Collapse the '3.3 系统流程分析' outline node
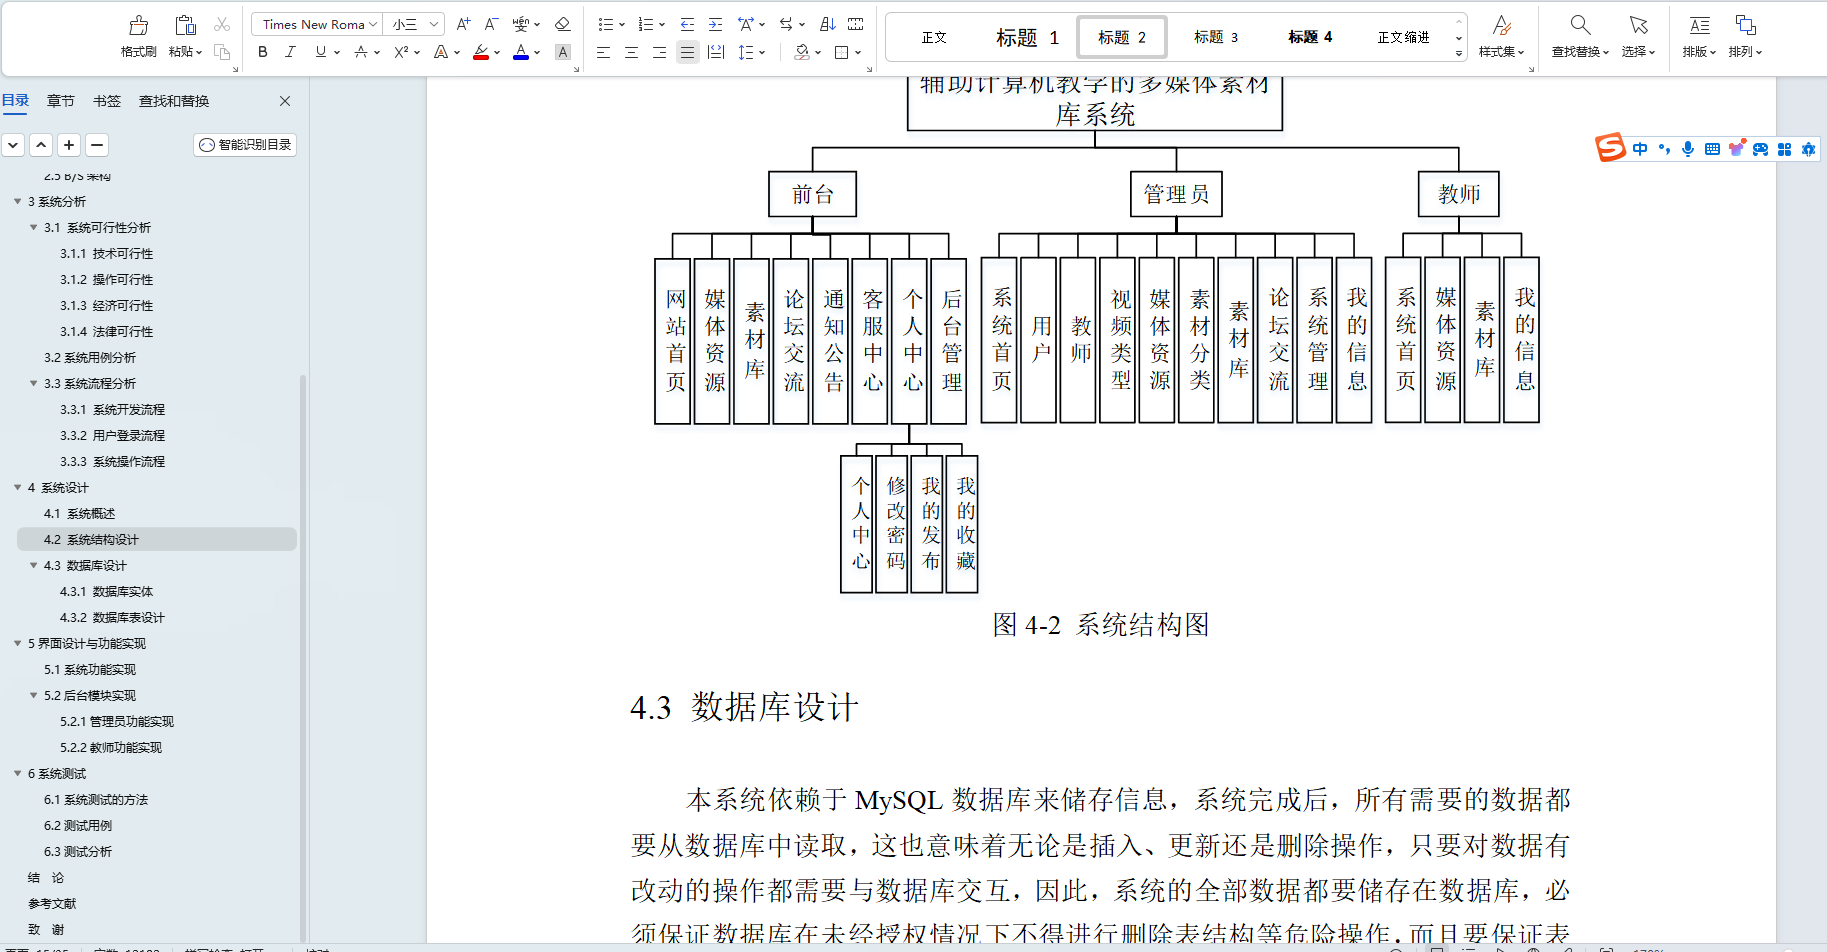The height and width of the screenshot is (952, 1827). click(34, 383)
